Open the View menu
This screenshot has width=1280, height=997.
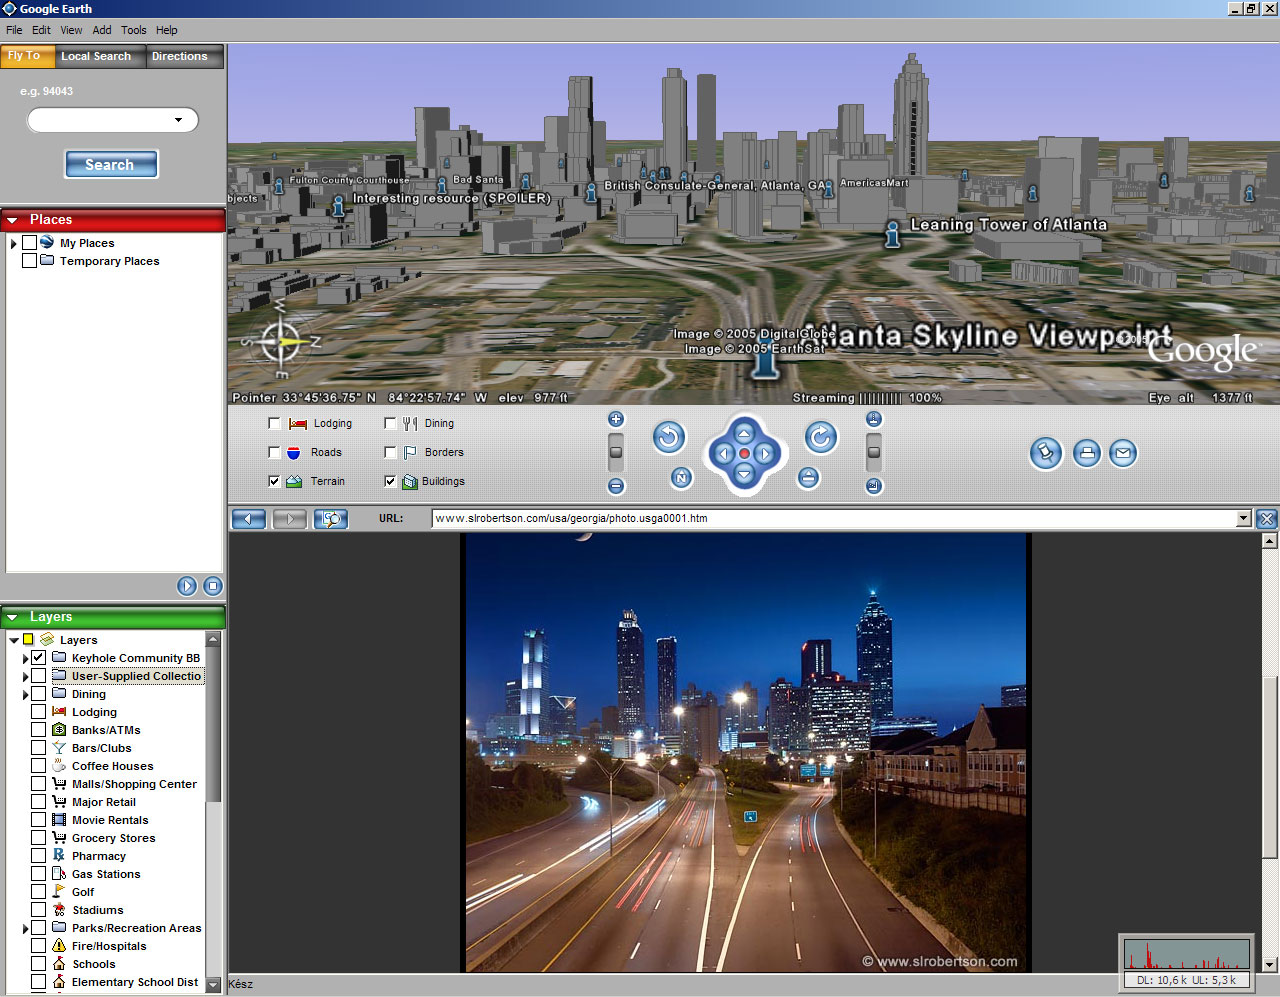[71, 30]
